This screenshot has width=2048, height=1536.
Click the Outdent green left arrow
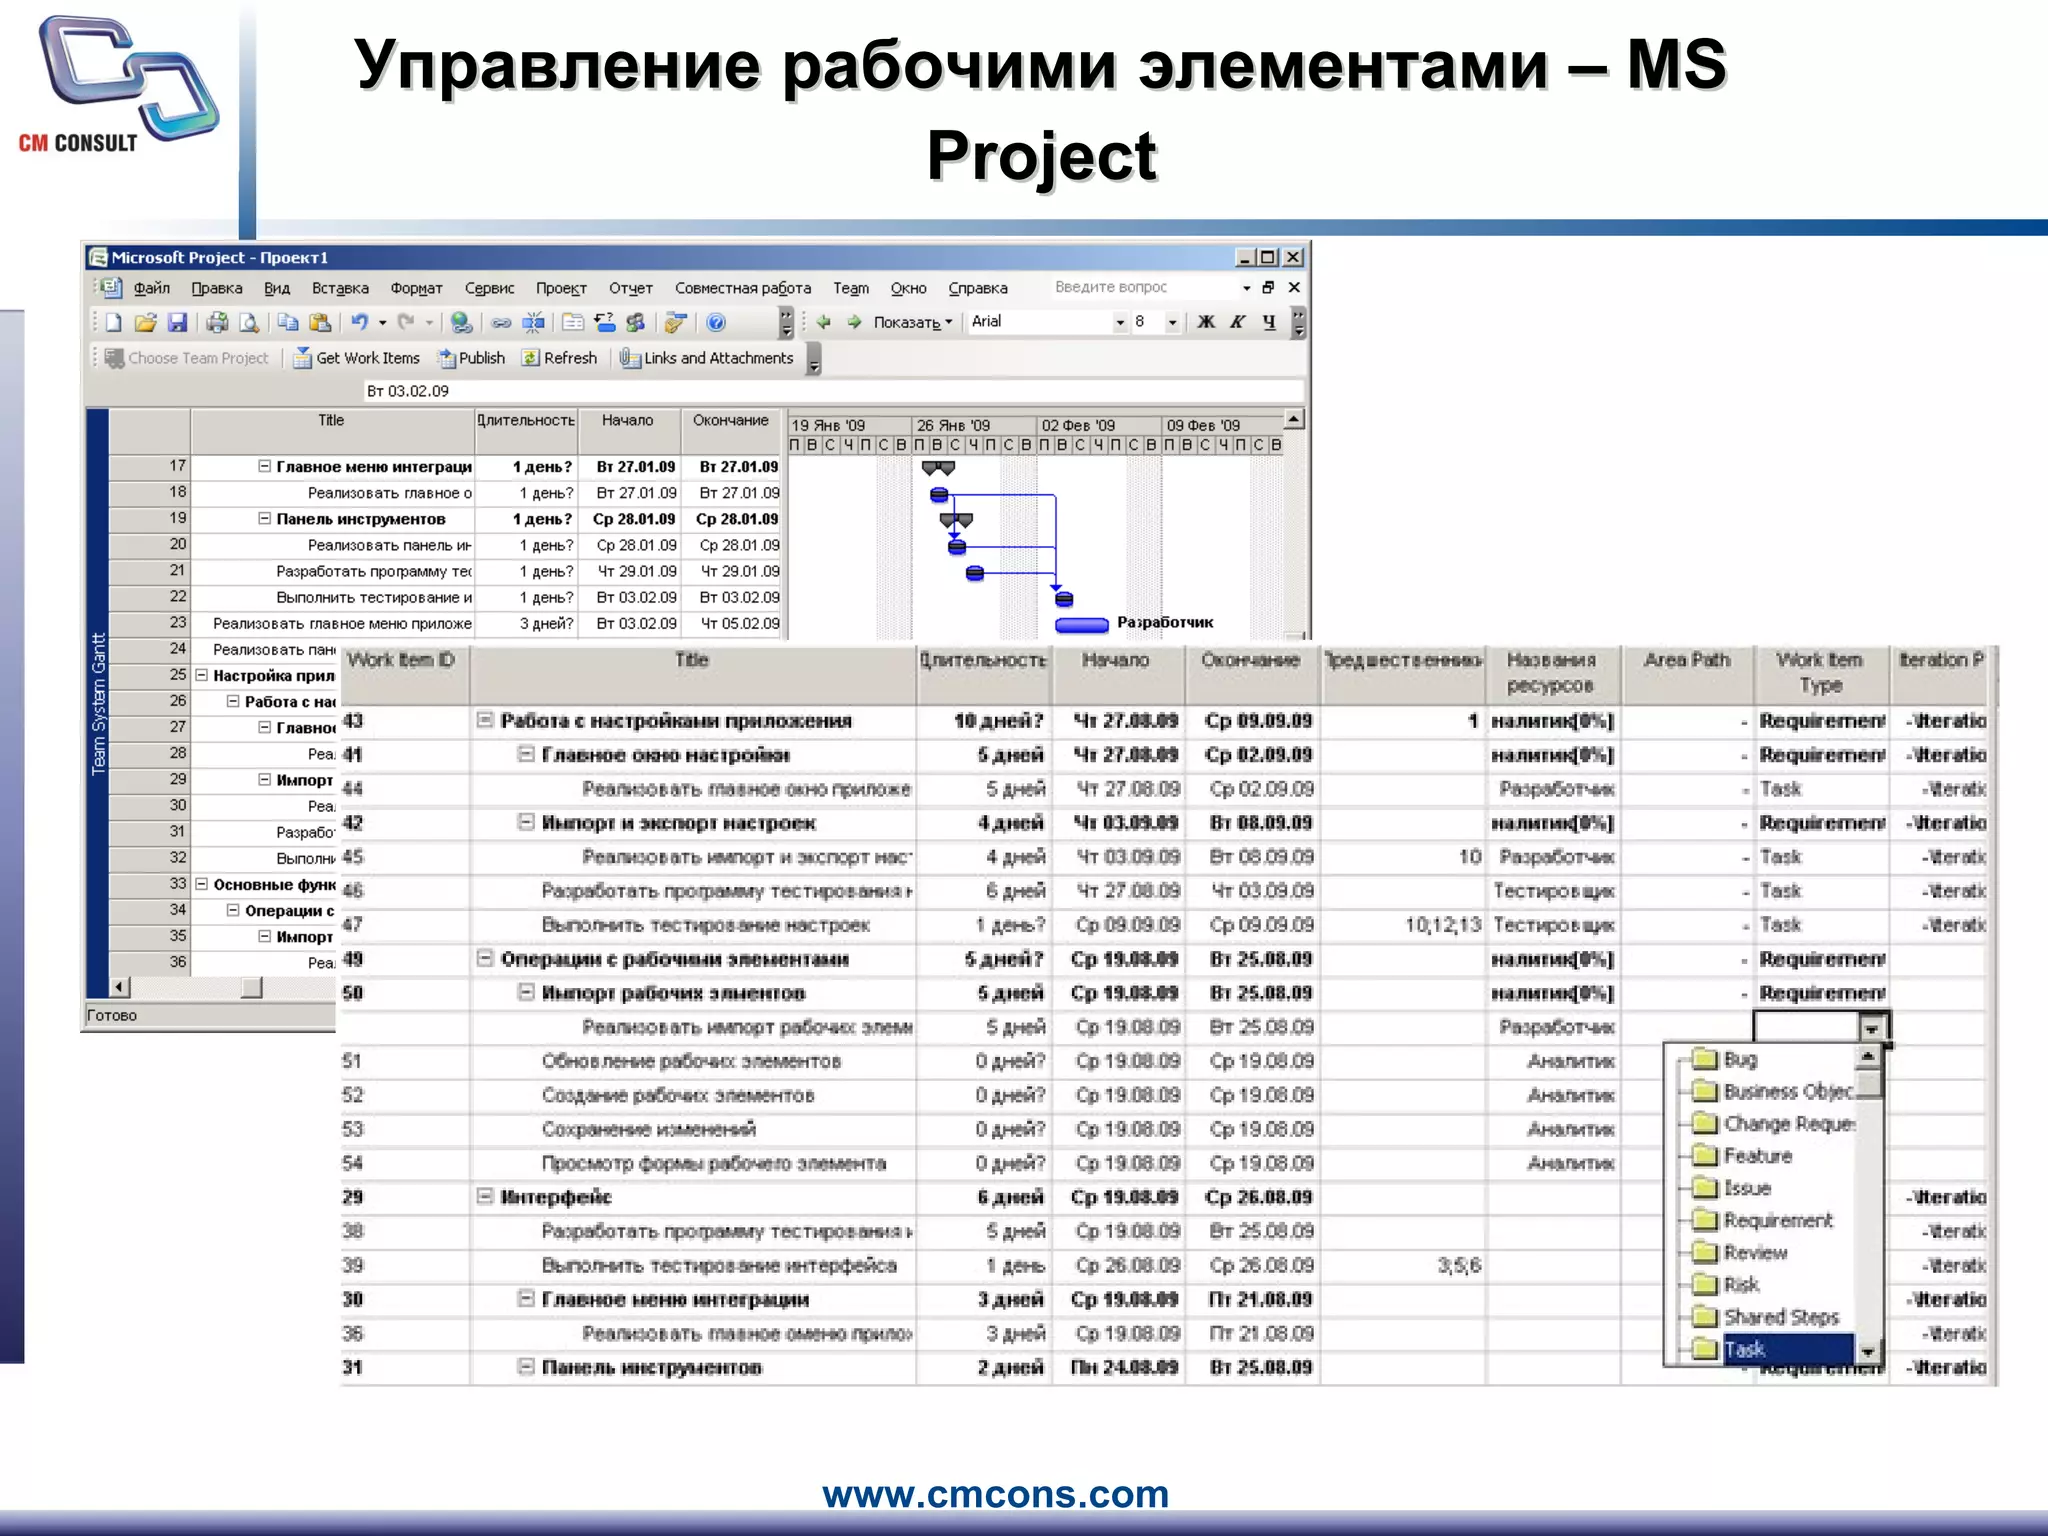pyautogui.click(x=824, y=322)
